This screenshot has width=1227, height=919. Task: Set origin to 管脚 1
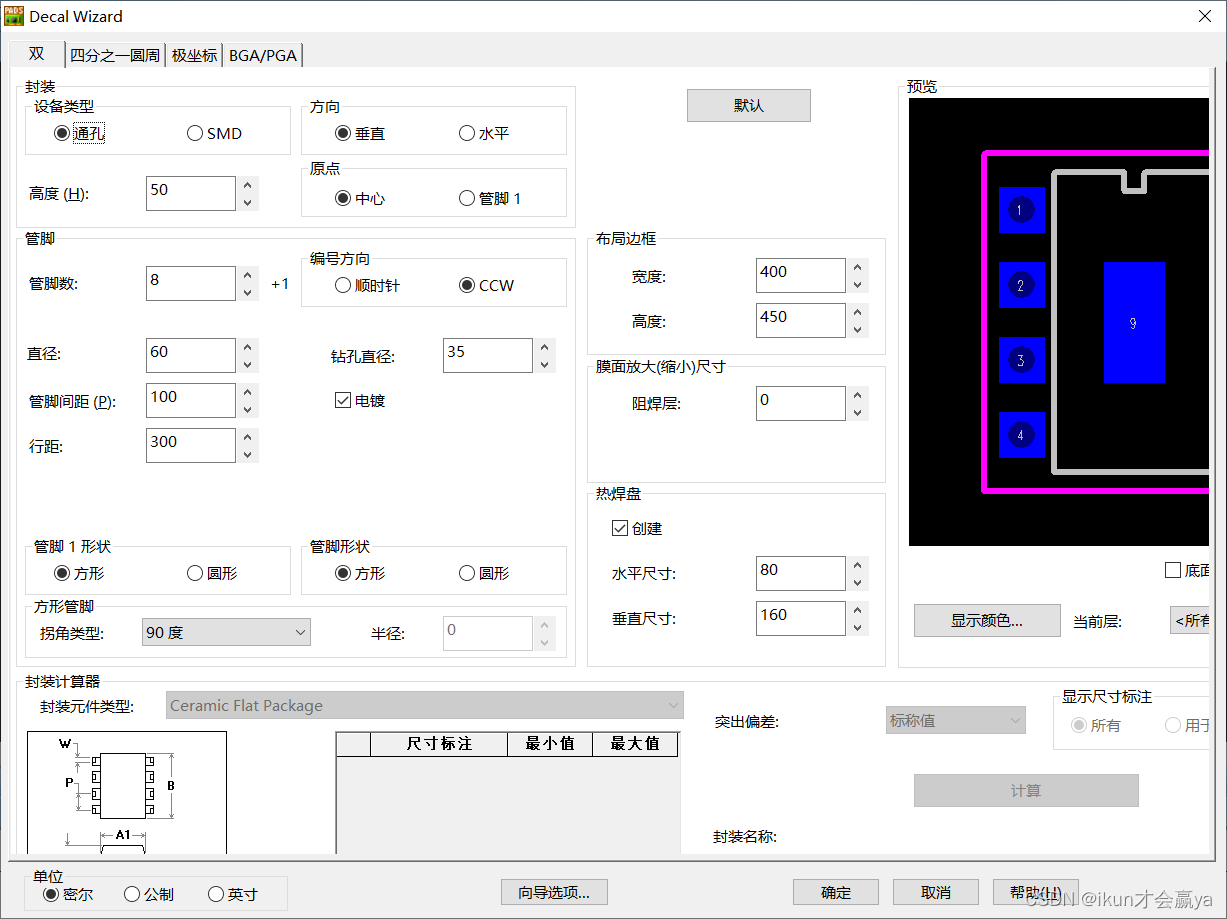tap(468, 197)
